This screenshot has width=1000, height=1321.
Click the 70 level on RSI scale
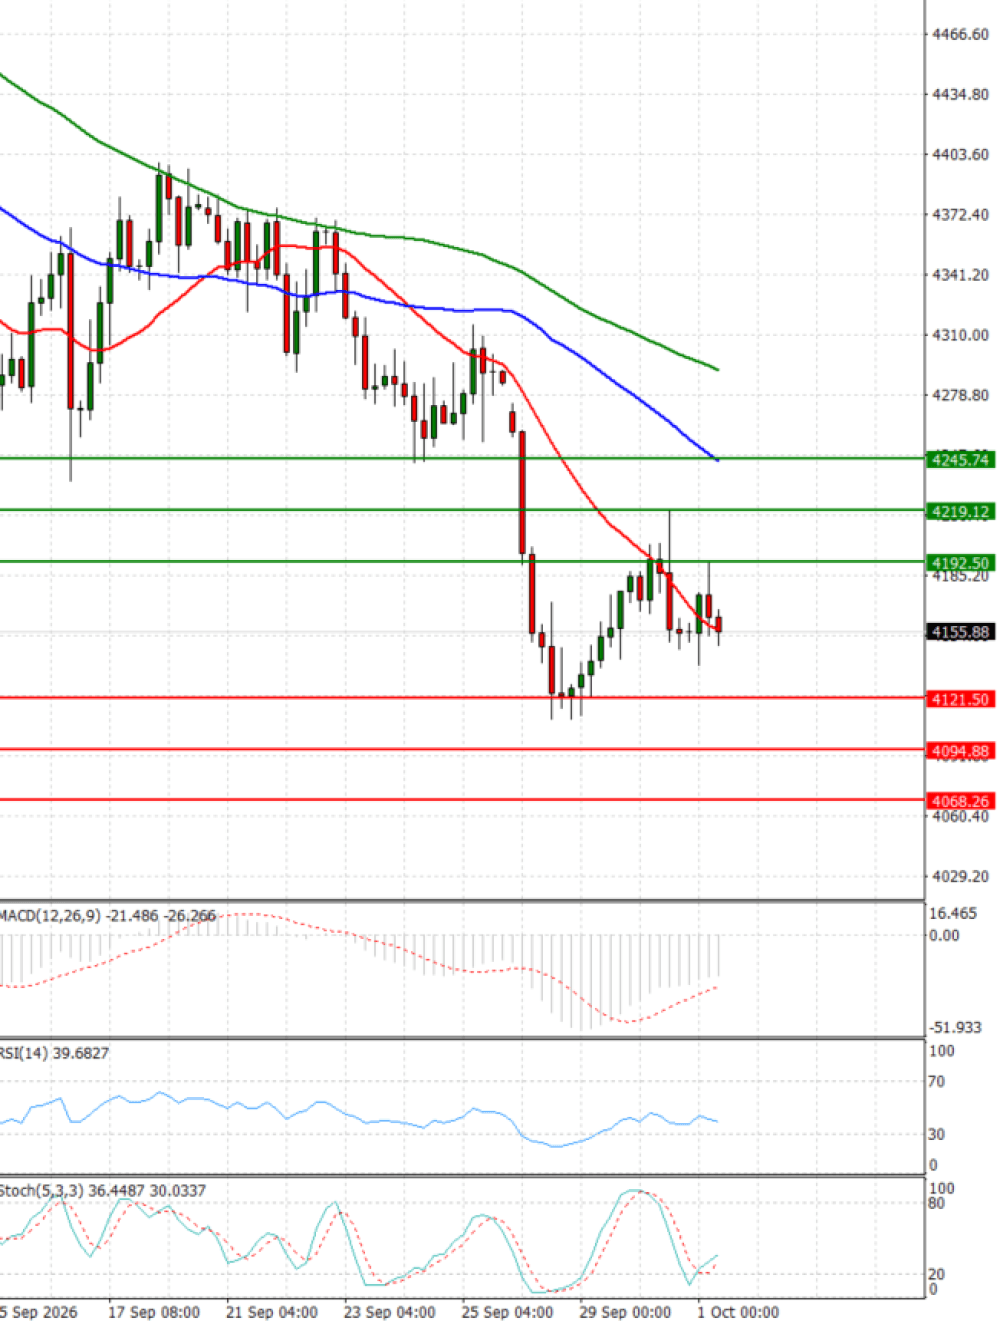click(x=937, y=1081)
